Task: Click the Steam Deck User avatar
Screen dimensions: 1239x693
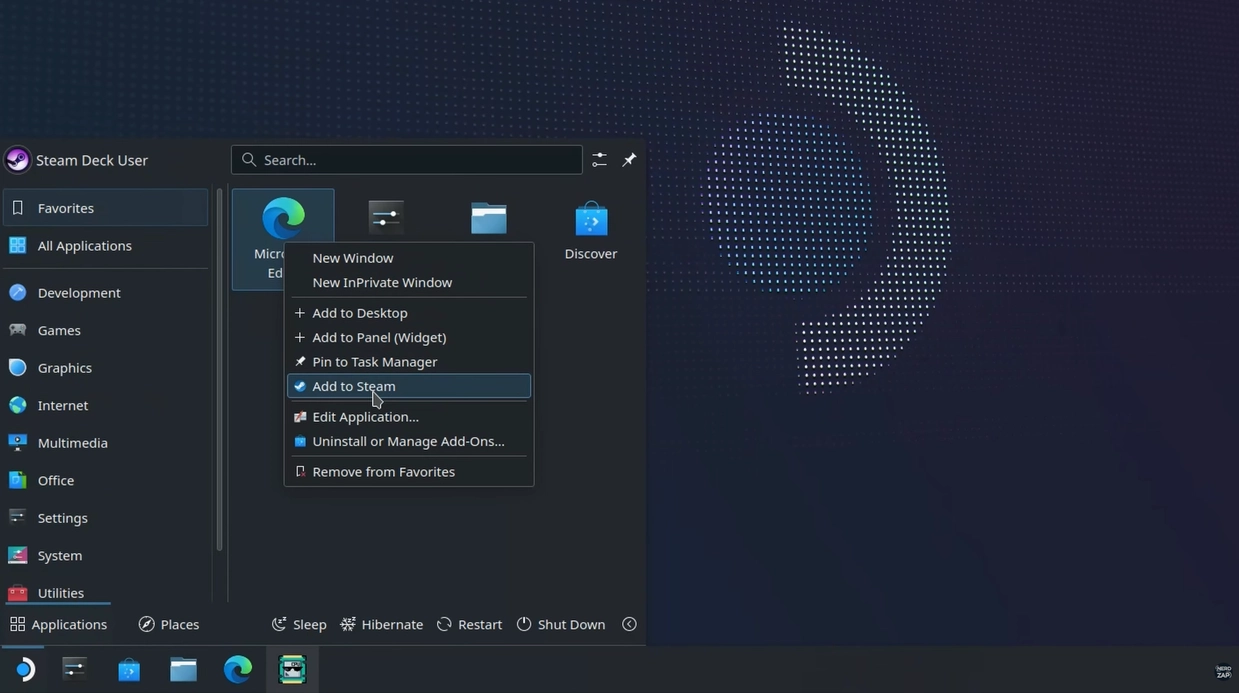Action: (18, 160)
